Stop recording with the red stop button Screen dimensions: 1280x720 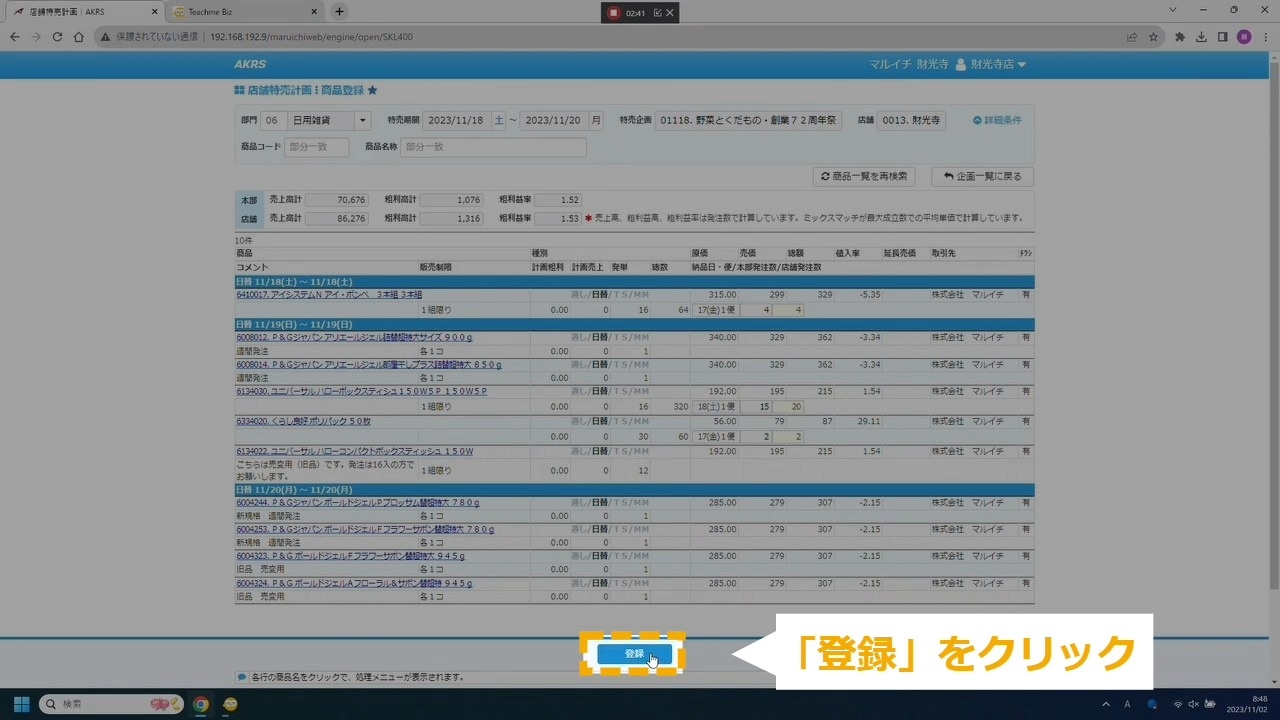click(x=613, y=13)
